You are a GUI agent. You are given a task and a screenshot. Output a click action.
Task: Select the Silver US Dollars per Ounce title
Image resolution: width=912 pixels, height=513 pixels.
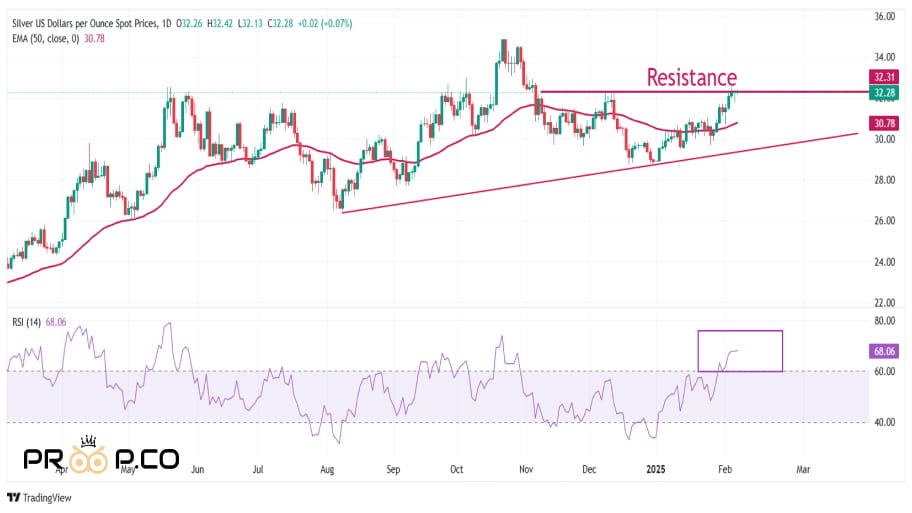(85, 24)
